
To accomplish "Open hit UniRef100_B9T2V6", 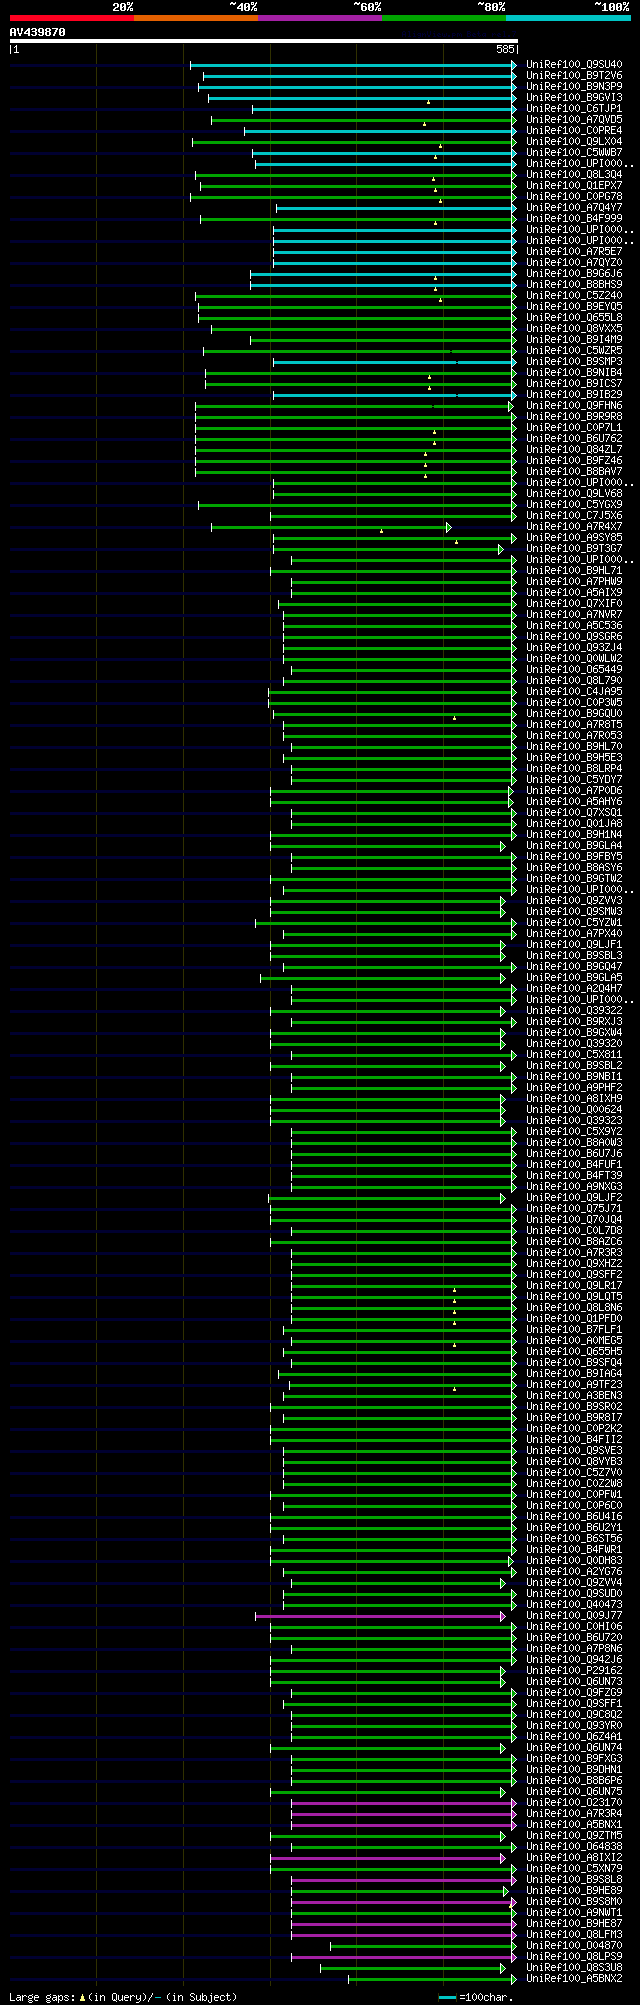I will coord(574,75).
